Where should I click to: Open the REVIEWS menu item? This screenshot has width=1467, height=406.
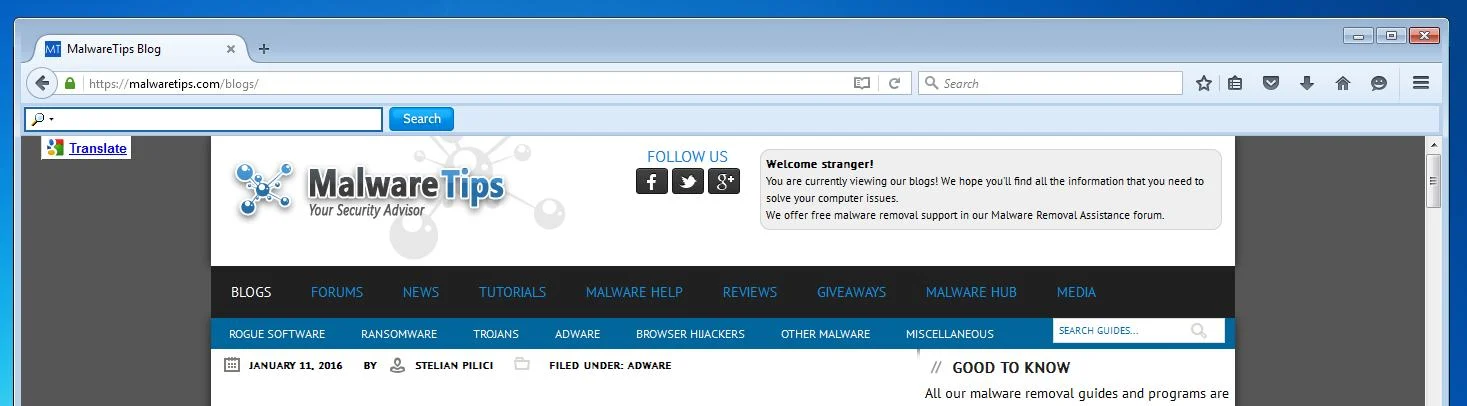750,292
